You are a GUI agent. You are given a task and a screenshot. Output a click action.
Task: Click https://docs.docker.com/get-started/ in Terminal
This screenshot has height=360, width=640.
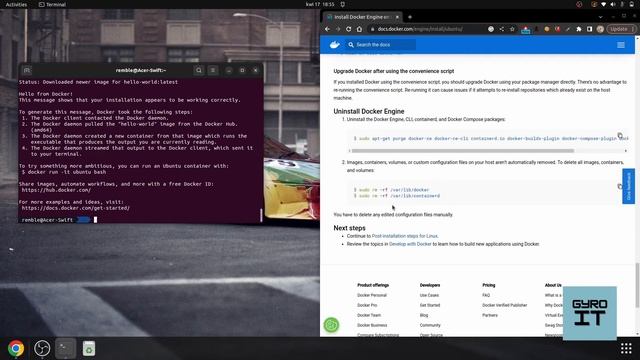76,208
